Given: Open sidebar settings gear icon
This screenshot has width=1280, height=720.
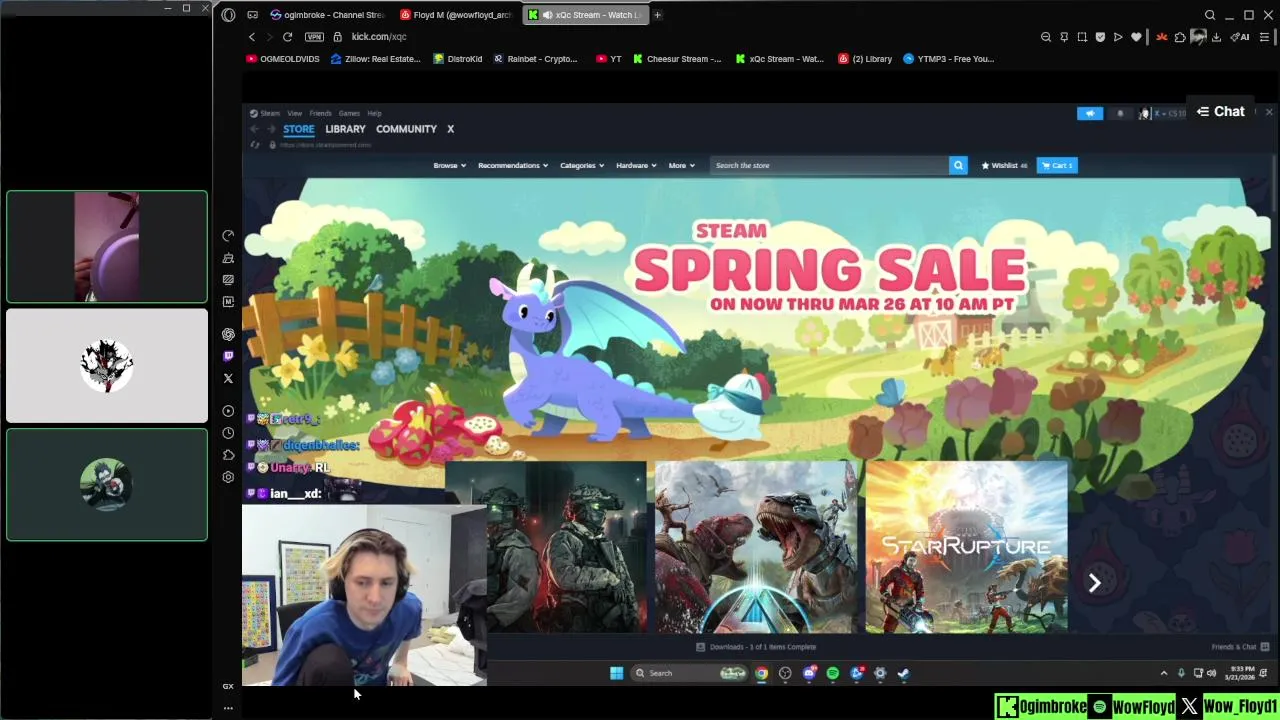Looking at the screenshot, I should (228, 477).
